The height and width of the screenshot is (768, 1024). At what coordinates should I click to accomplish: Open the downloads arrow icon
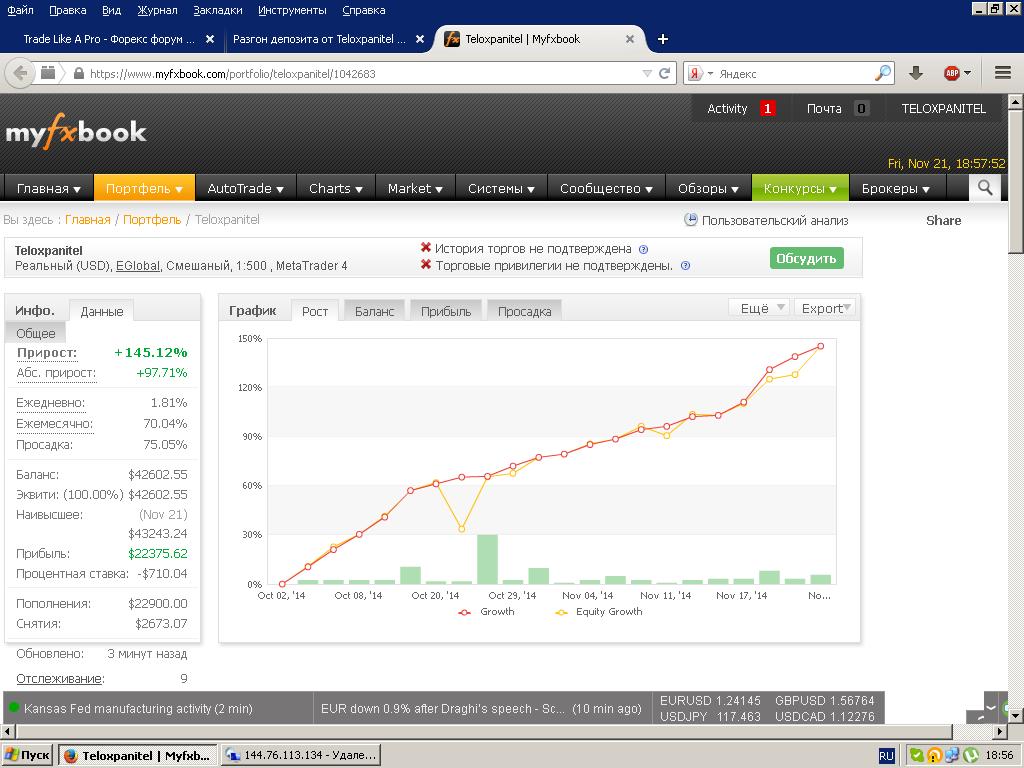[916, 73]
